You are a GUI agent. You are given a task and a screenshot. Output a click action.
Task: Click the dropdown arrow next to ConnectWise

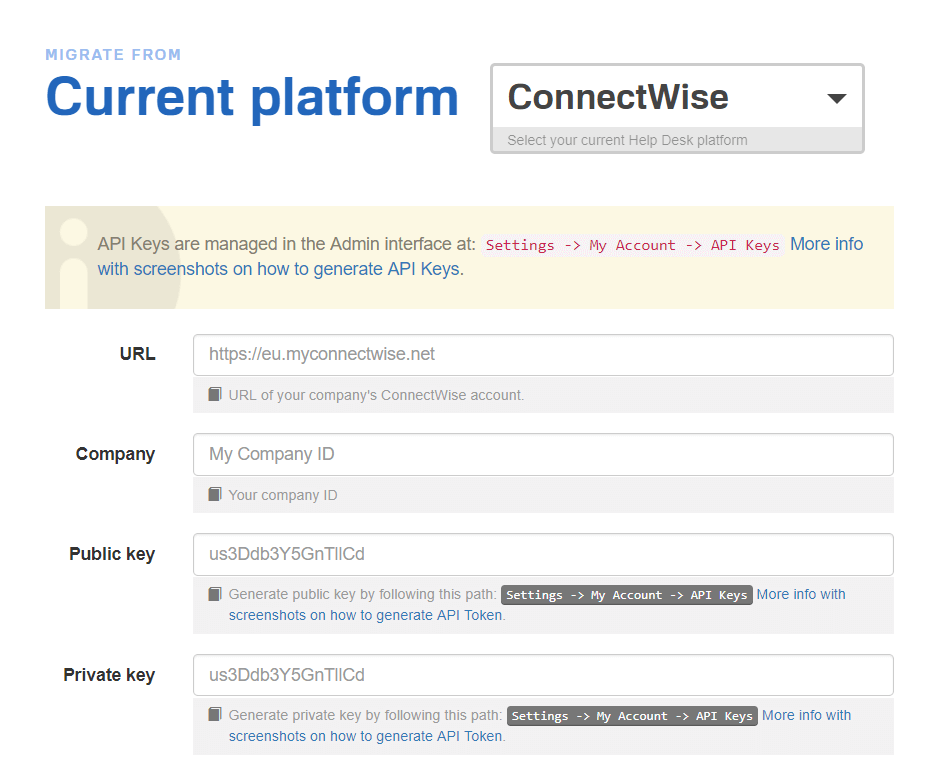[837, 97]
